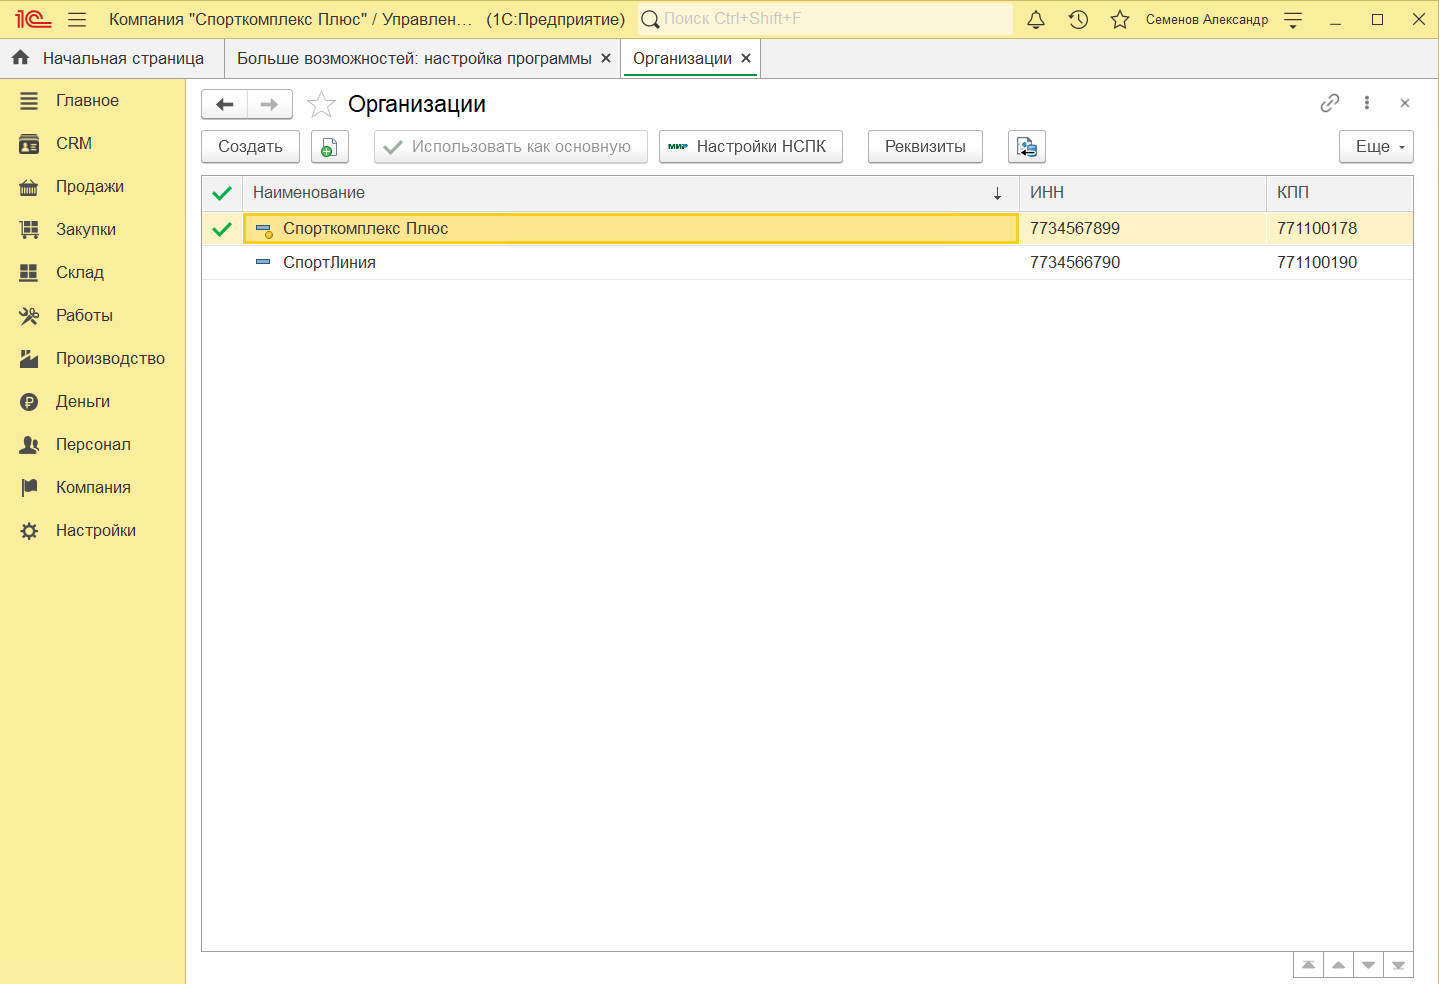Add Организации to favorites star

[321, 104]
